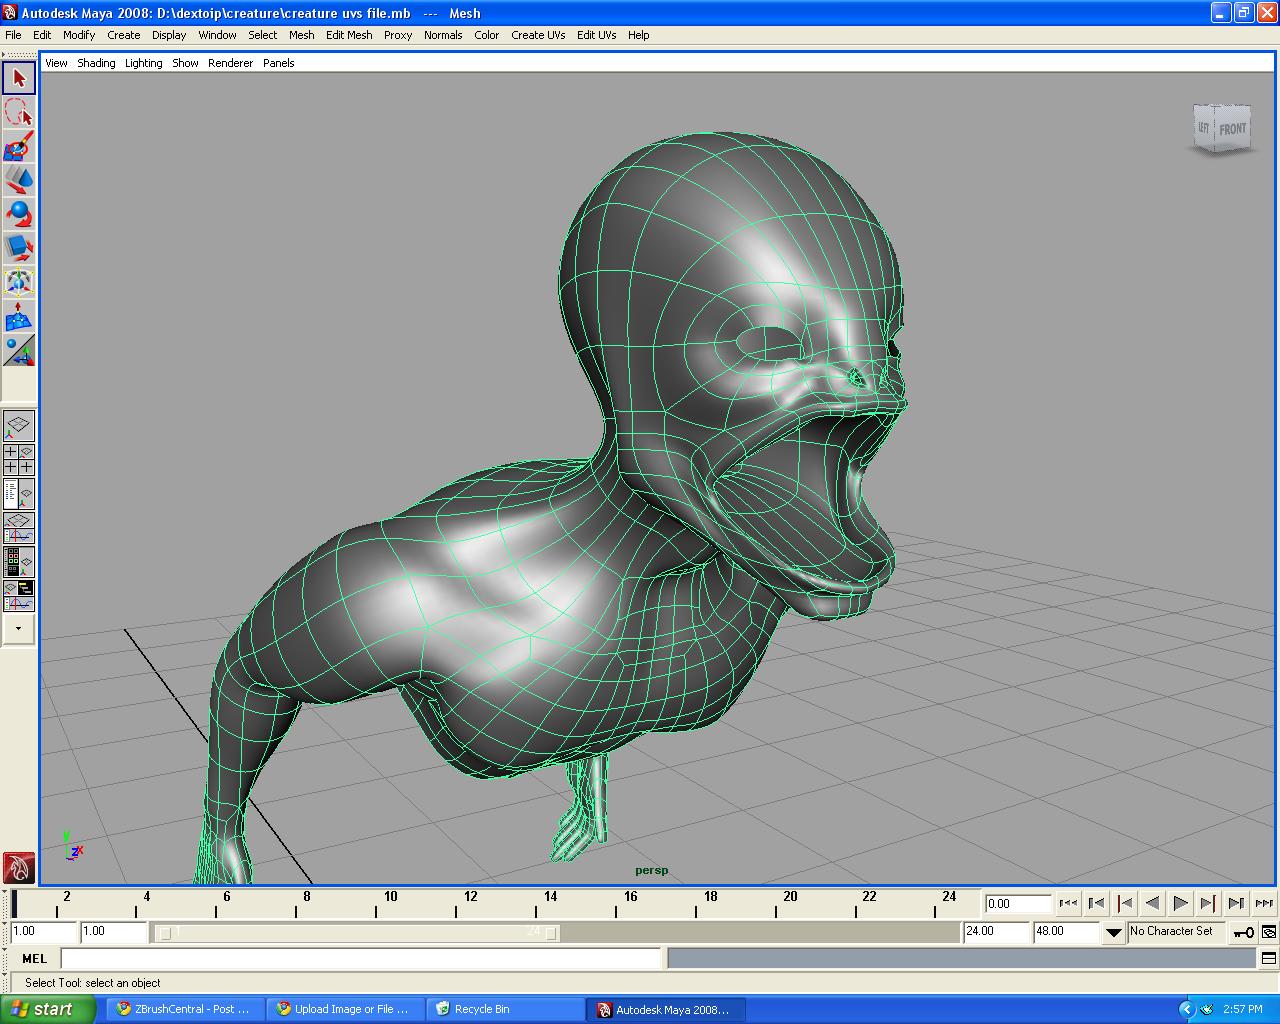Switch to ZBrushCentral taskbar window
The image size is (1280, 1024).
184,1009
